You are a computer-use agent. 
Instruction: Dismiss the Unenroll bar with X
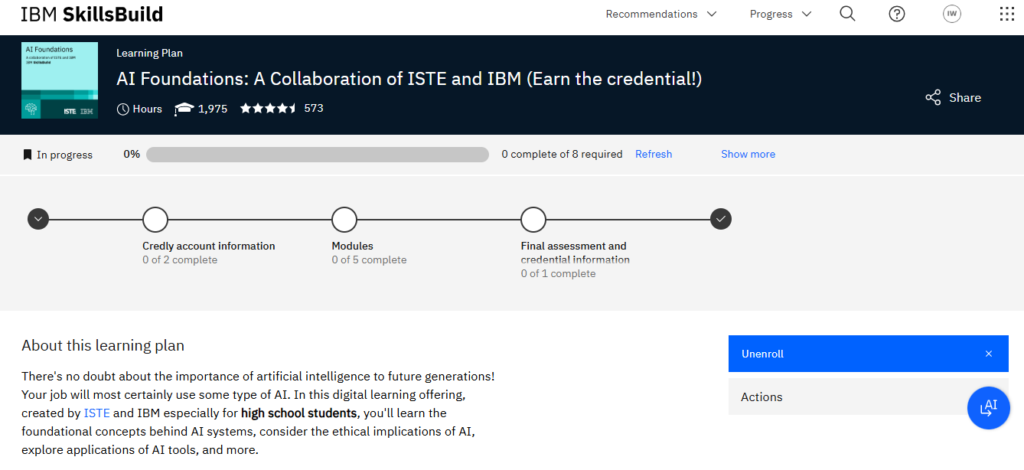(x=989, y=354)
